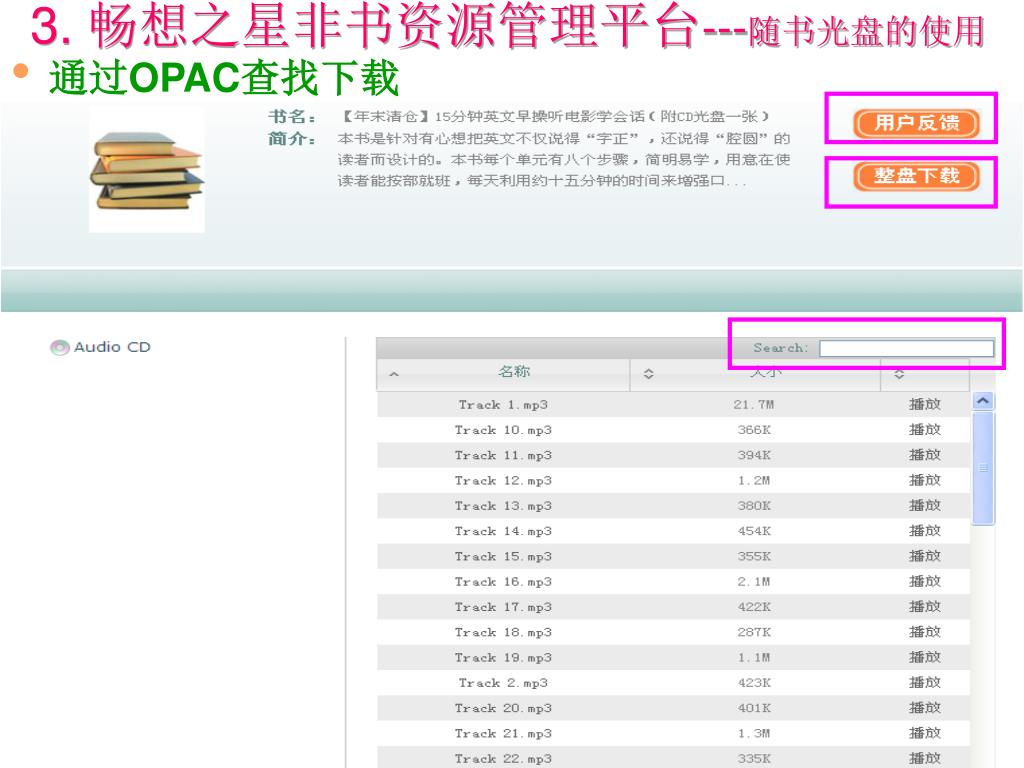This screenshot has width=1024, height=768.
Task: Play Track 11.mp3
Action: pos(925,455)
